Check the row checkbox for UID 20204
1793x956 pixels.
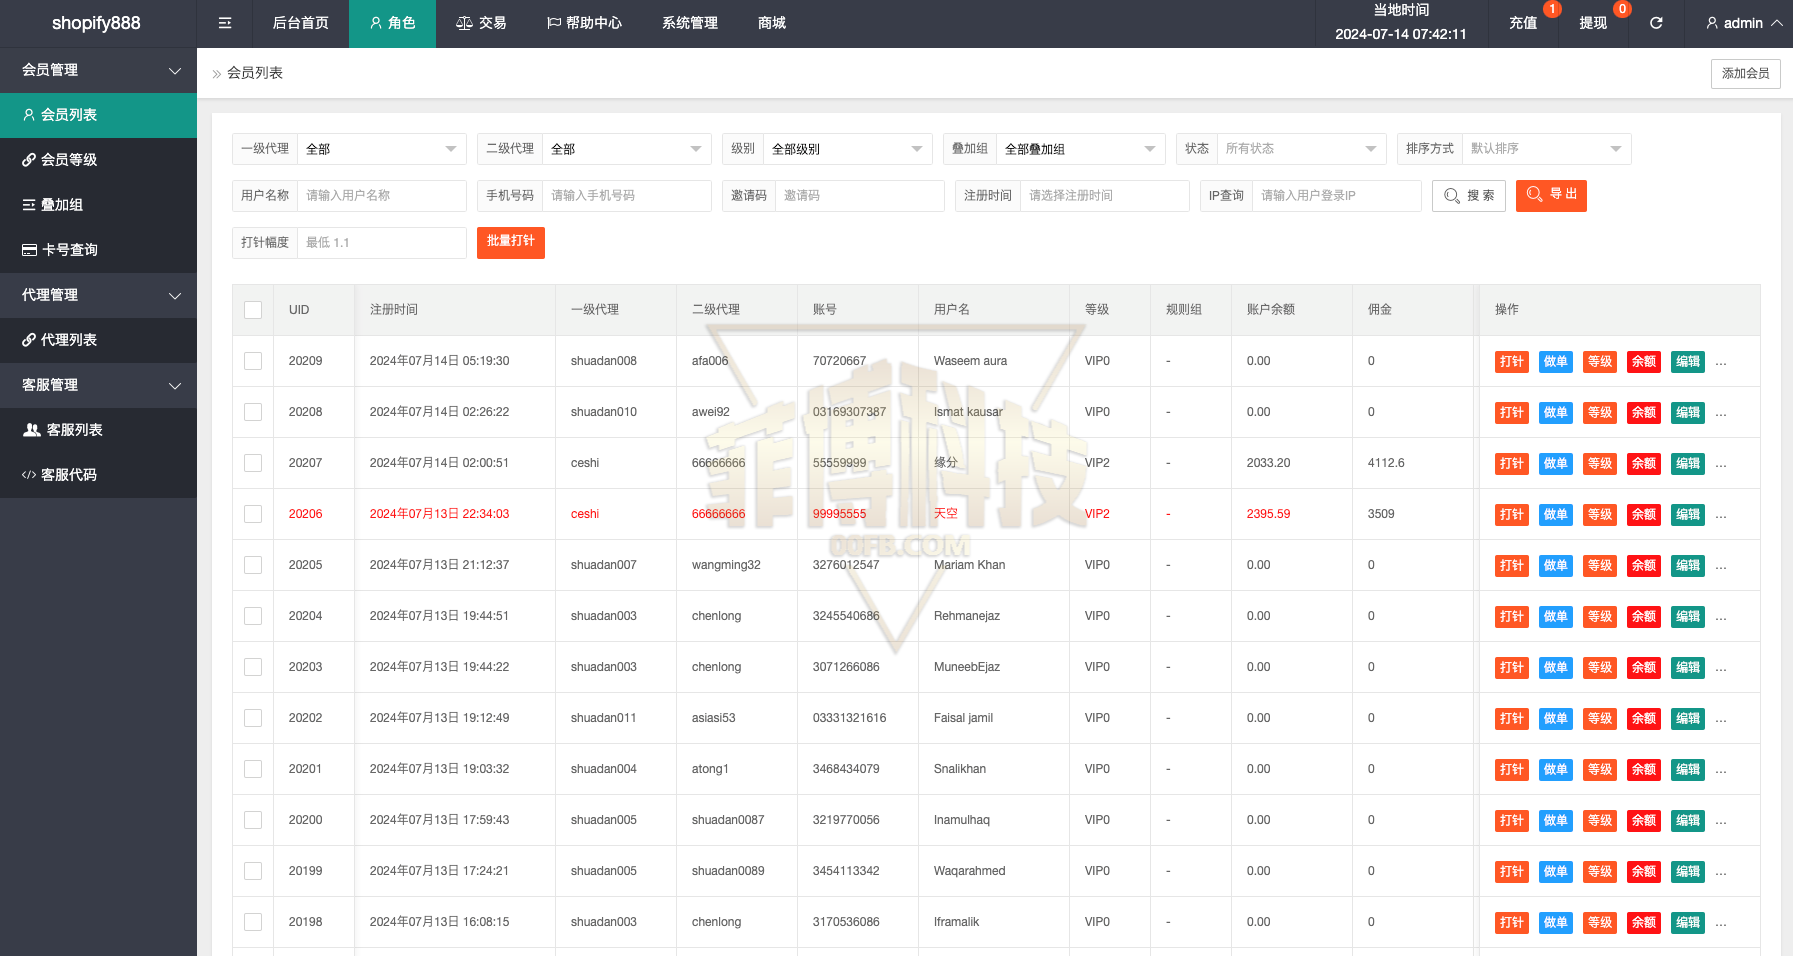pyautogui.click(x=253, y=616)
